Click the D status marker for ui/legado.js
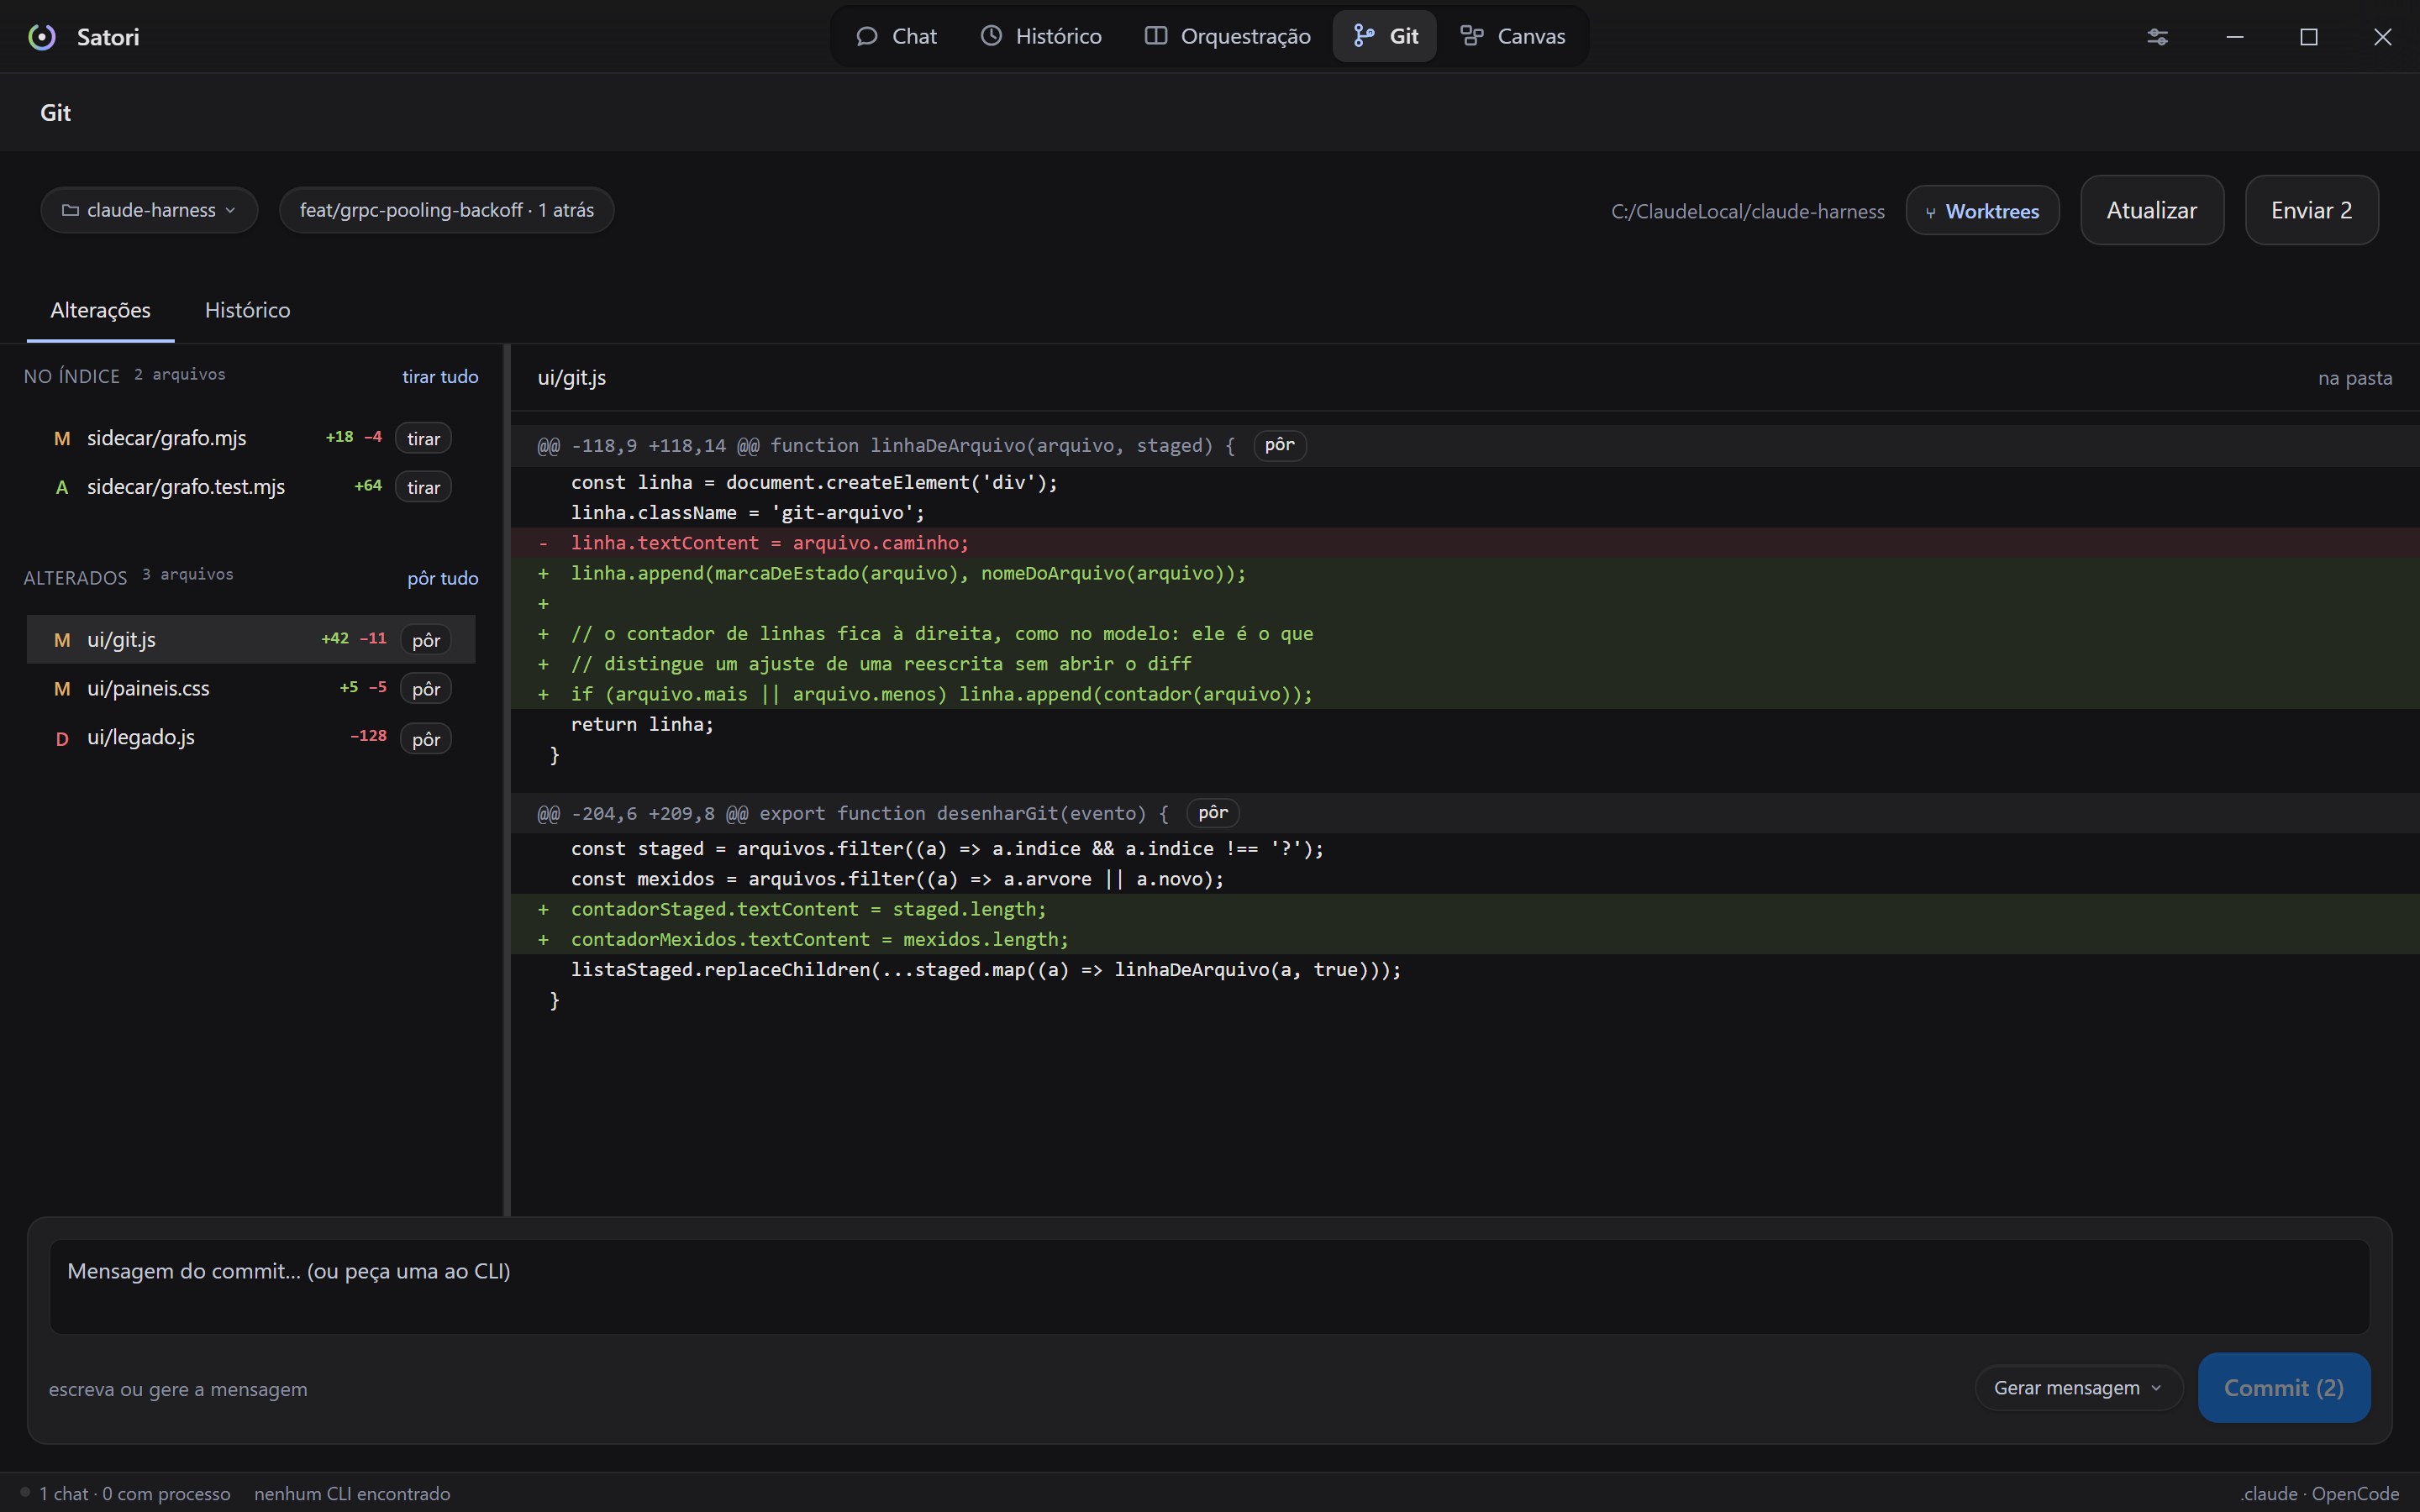Image resolution: width=2420 pixels, height=1512 pixels. [x=62, y=739]
